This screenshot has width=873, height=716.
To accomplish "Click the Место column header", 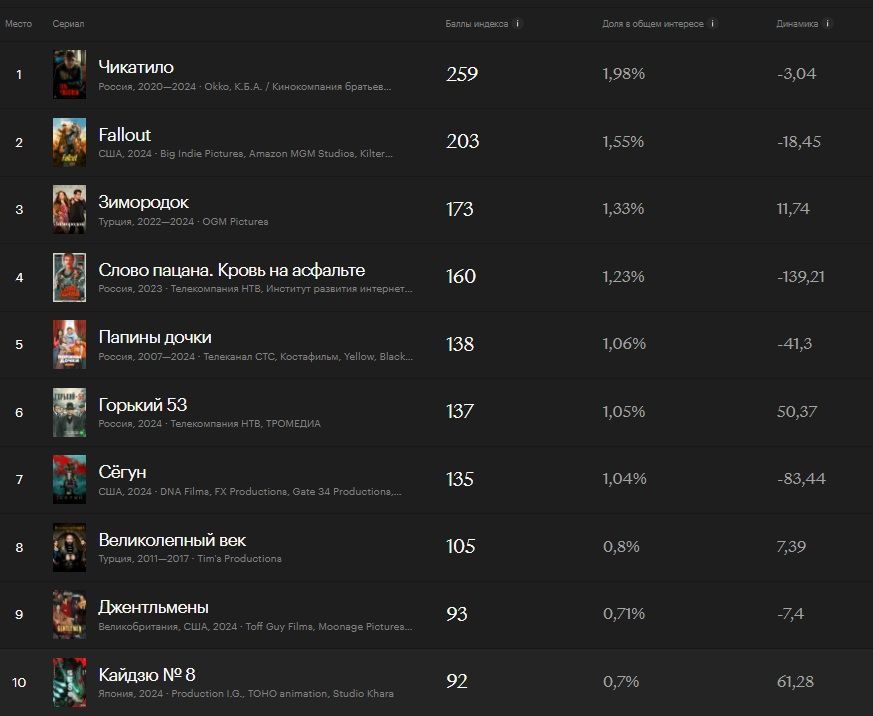I will [x=18, y=24].
